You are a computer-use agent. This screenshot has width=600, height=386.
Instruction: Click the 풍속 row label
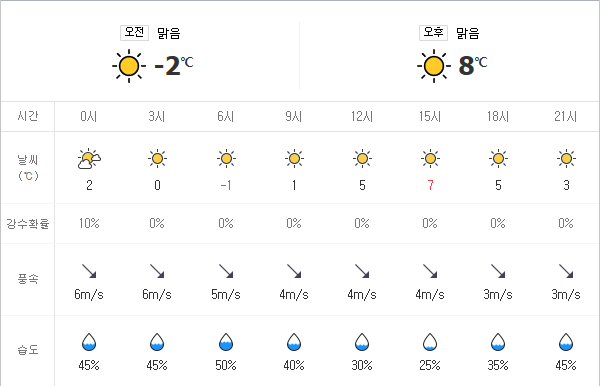pos(28,278)
